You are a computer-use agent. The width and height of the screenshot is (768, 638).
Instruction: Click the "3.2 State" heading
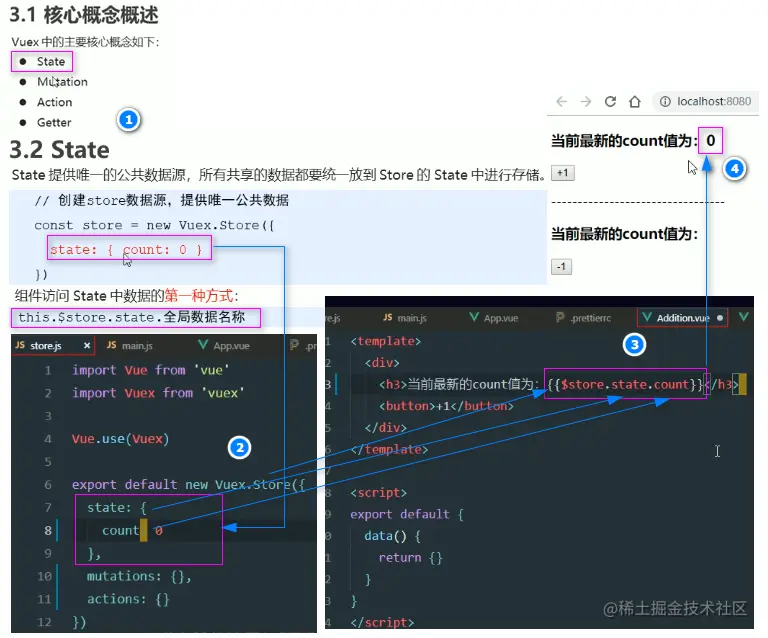coord(59,150)
